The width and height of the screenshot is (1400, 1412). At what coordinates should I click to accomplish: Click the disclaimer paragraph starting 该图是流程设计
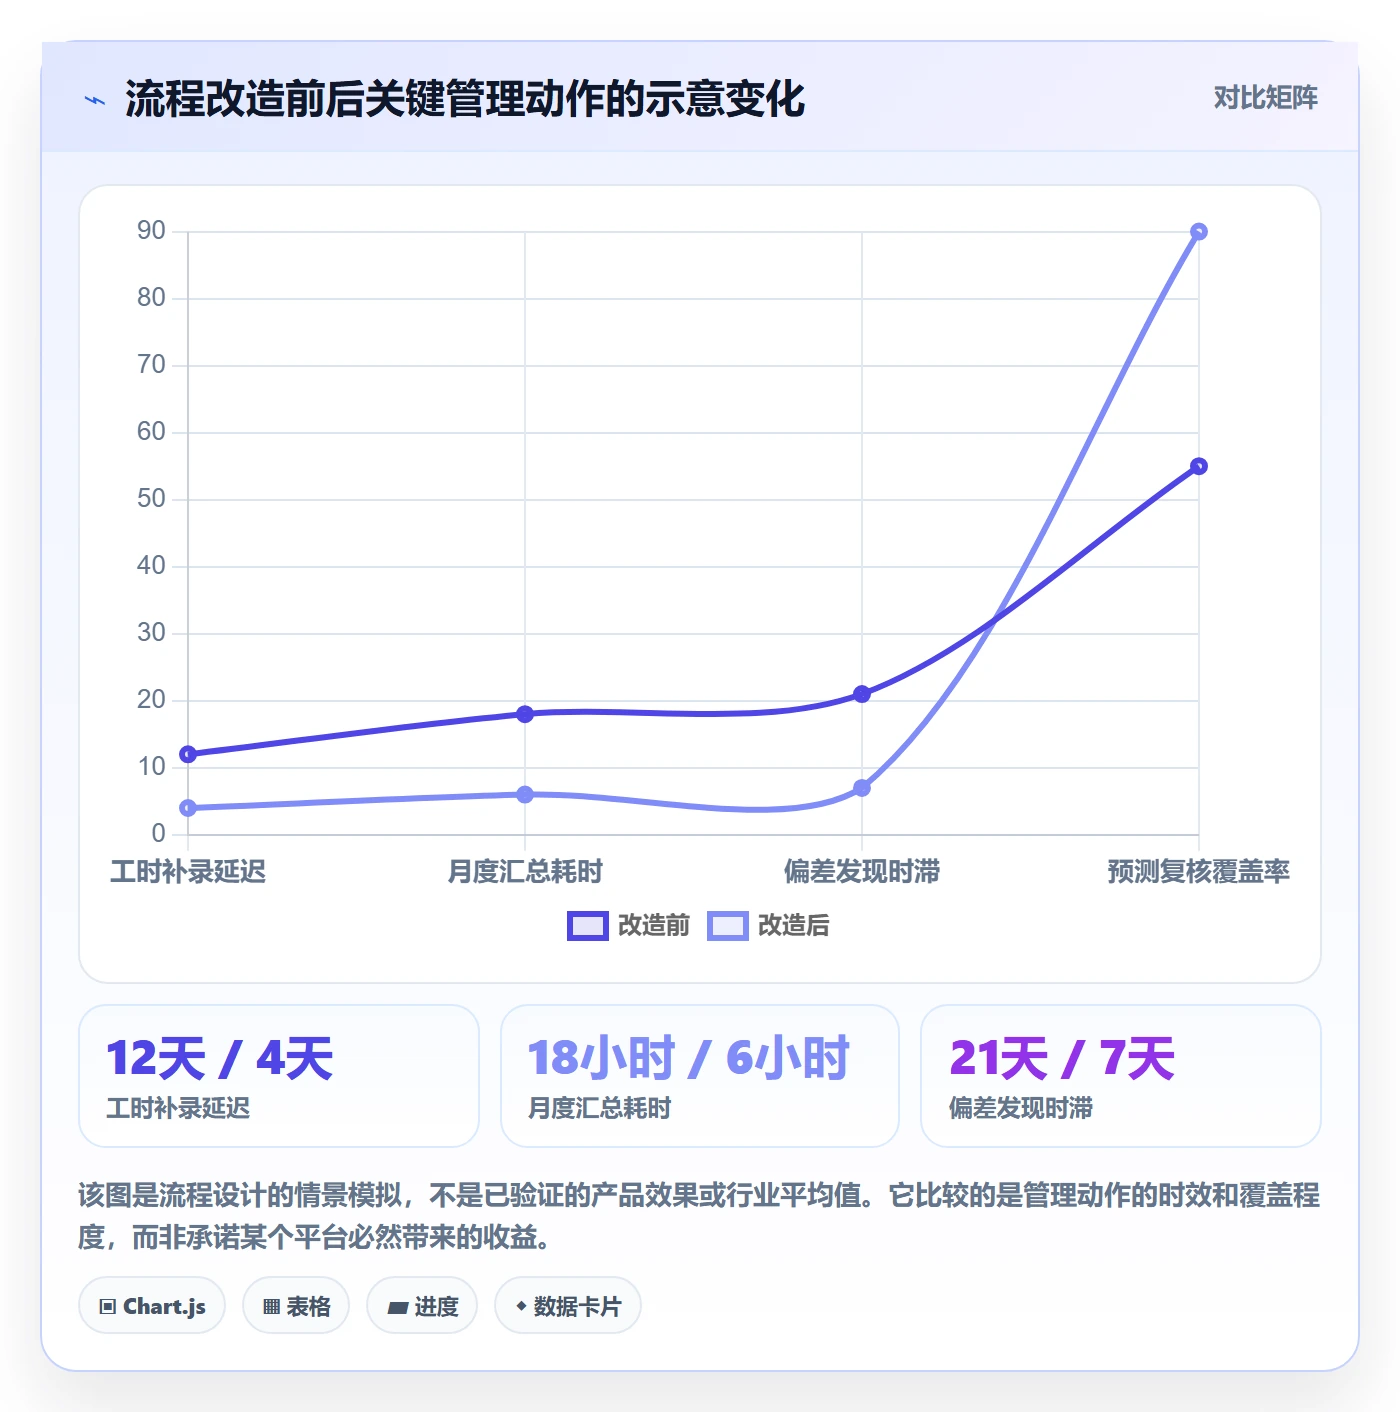tap(699, 1216)
